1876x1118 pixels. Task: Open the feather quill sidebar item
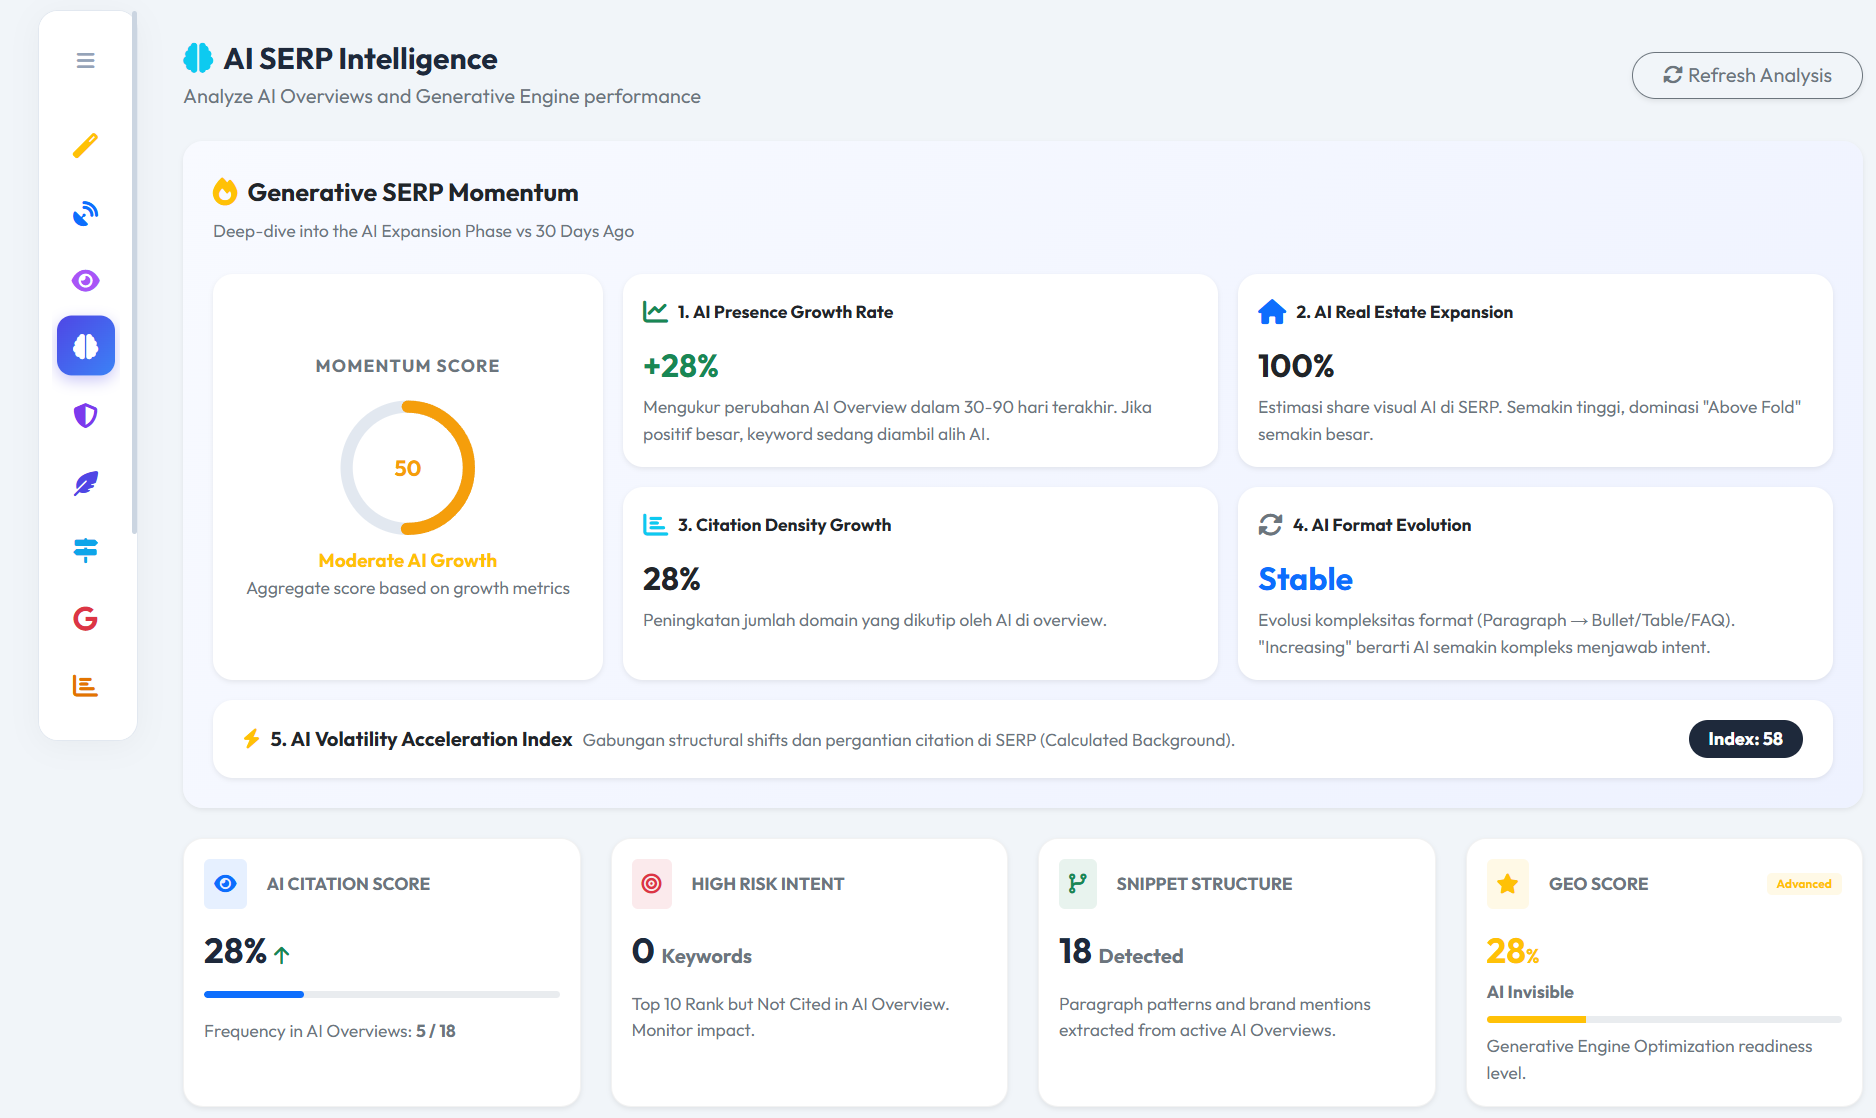pos(86,483)
